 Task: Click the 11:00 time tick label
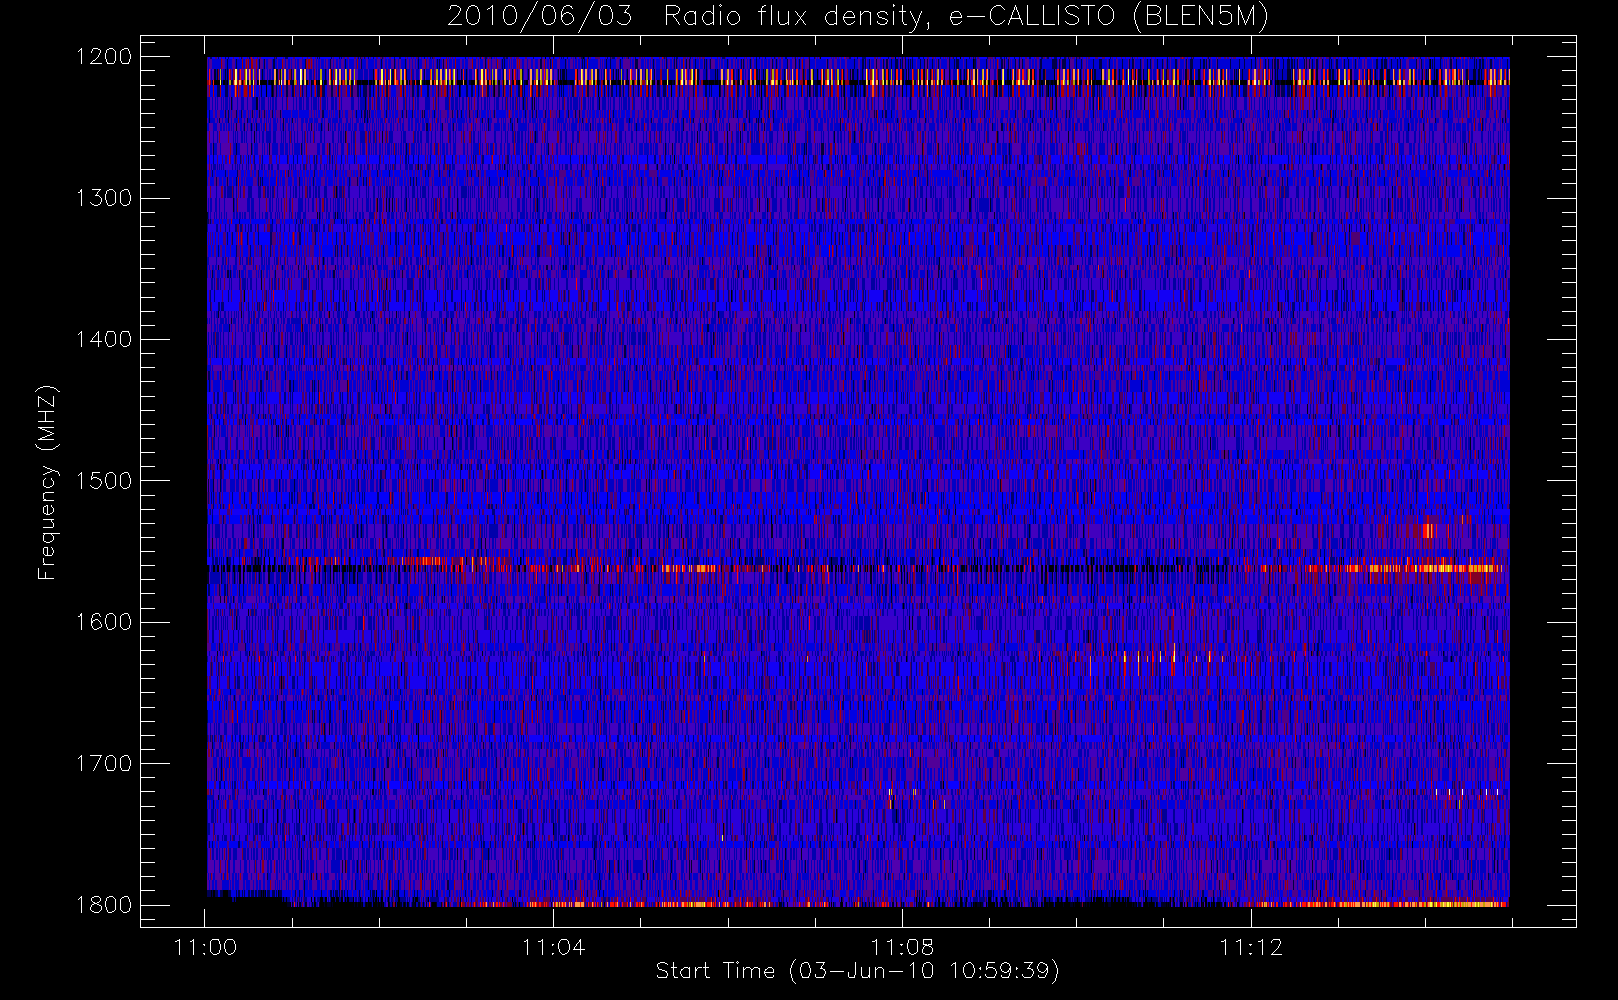coord(205,947)
